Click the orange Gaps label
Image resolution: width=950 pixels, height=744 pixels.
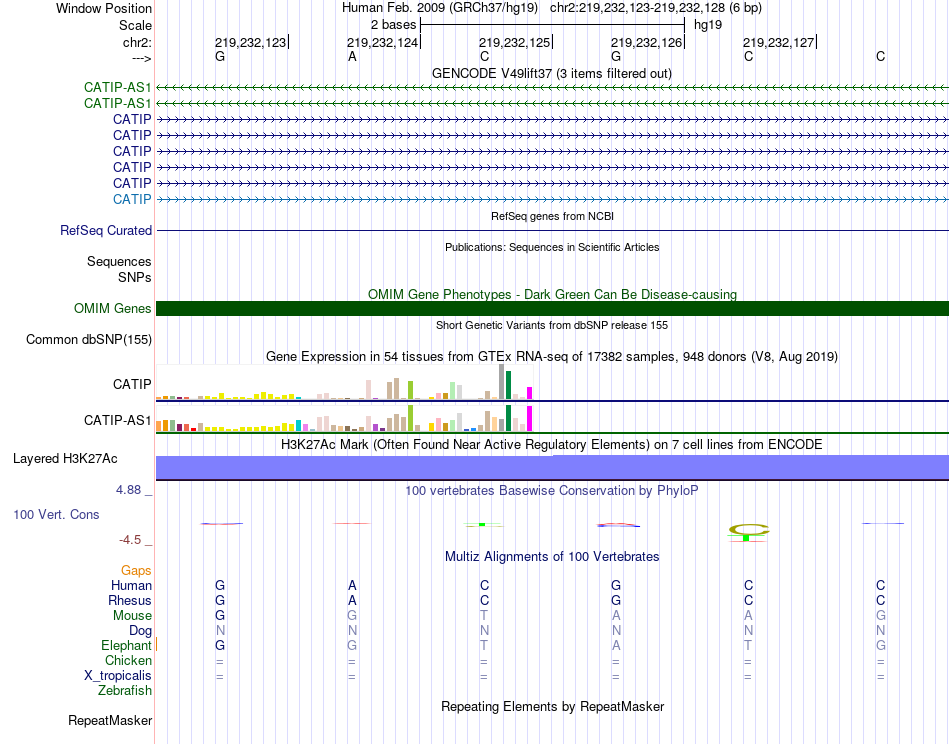tap(136, 570)
